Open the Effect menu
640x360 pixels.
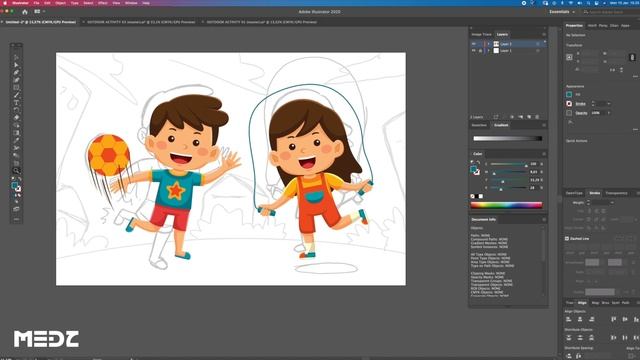click(102, 3)
